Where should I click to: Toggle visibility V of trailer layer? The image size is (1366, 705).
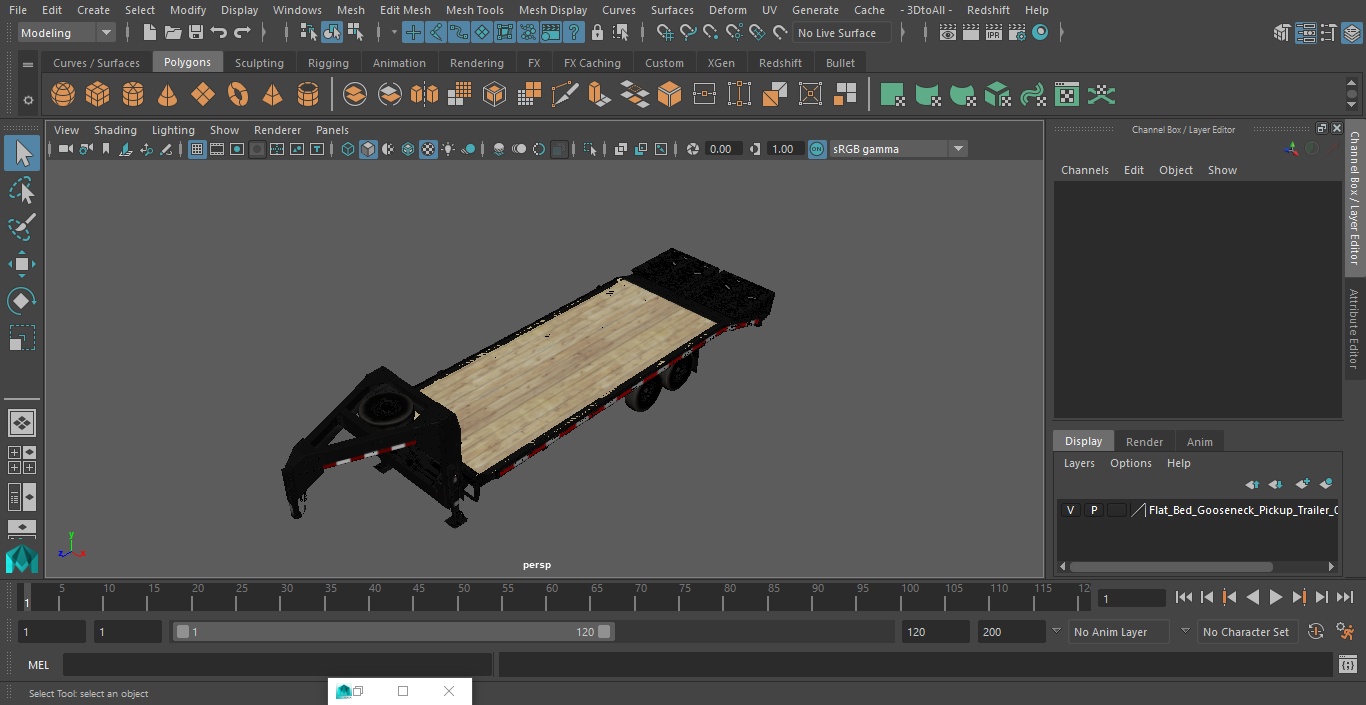tap(1070, 510)
